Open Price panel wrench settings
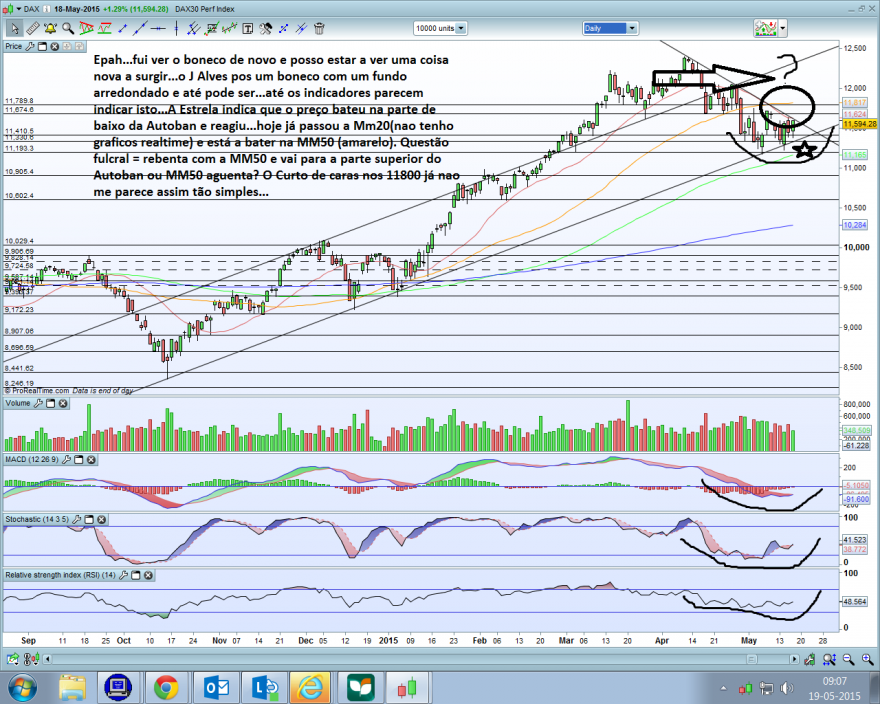Screen dimensions: 880x704 [x=30, y=47]
